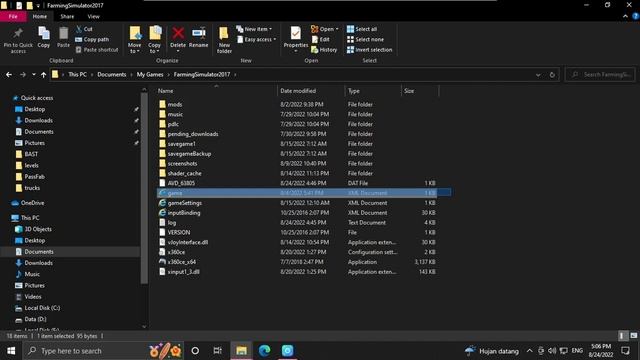640x360 pixels.
Task: Open Downloads under Quick access
Action: coord(38,120)
